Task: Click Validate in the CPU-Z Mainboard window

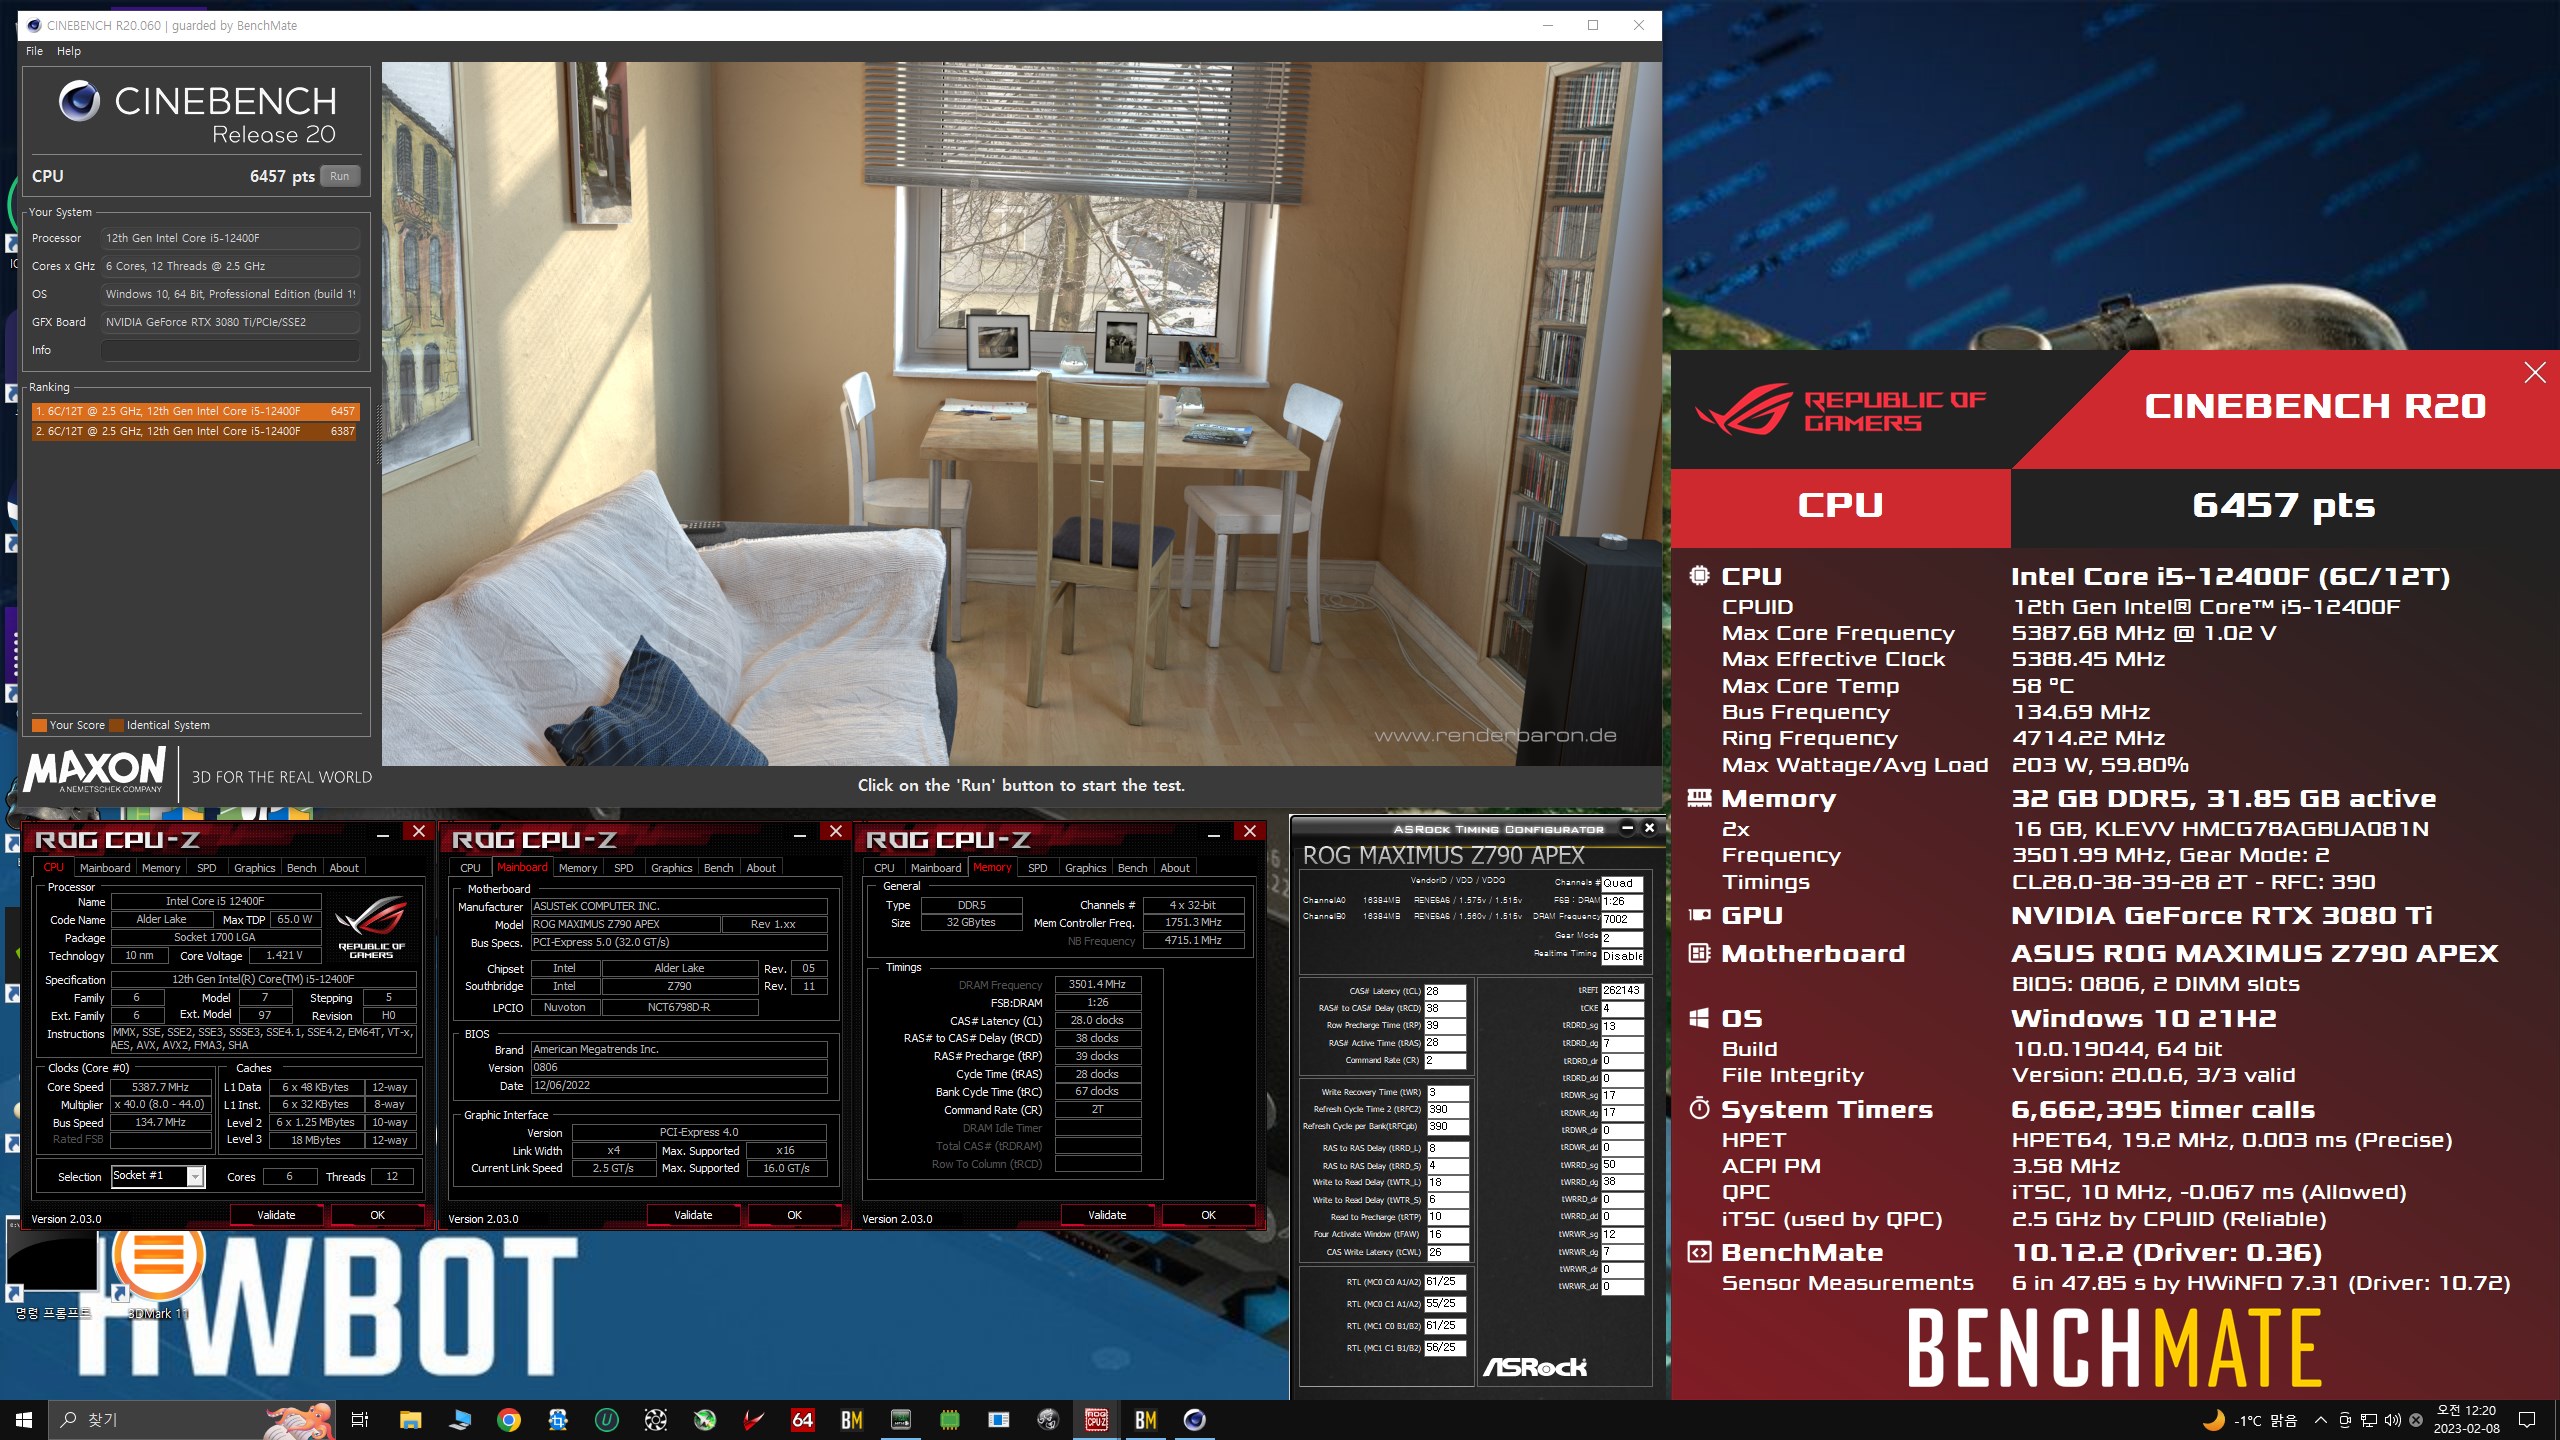Action: click(x=693, y=1215)
